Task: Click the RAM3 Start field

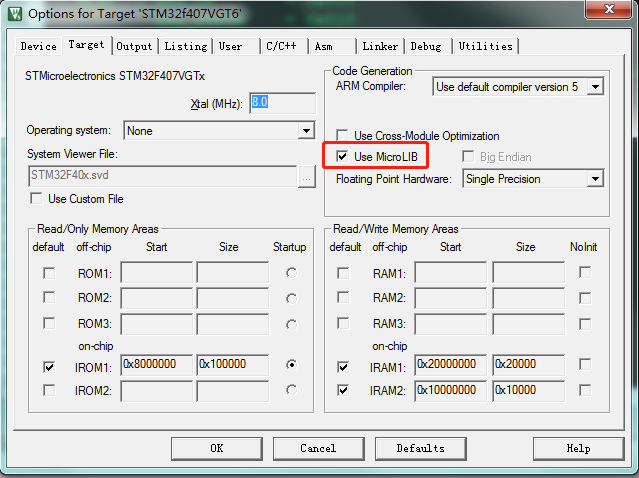Action: click(450, 324)
